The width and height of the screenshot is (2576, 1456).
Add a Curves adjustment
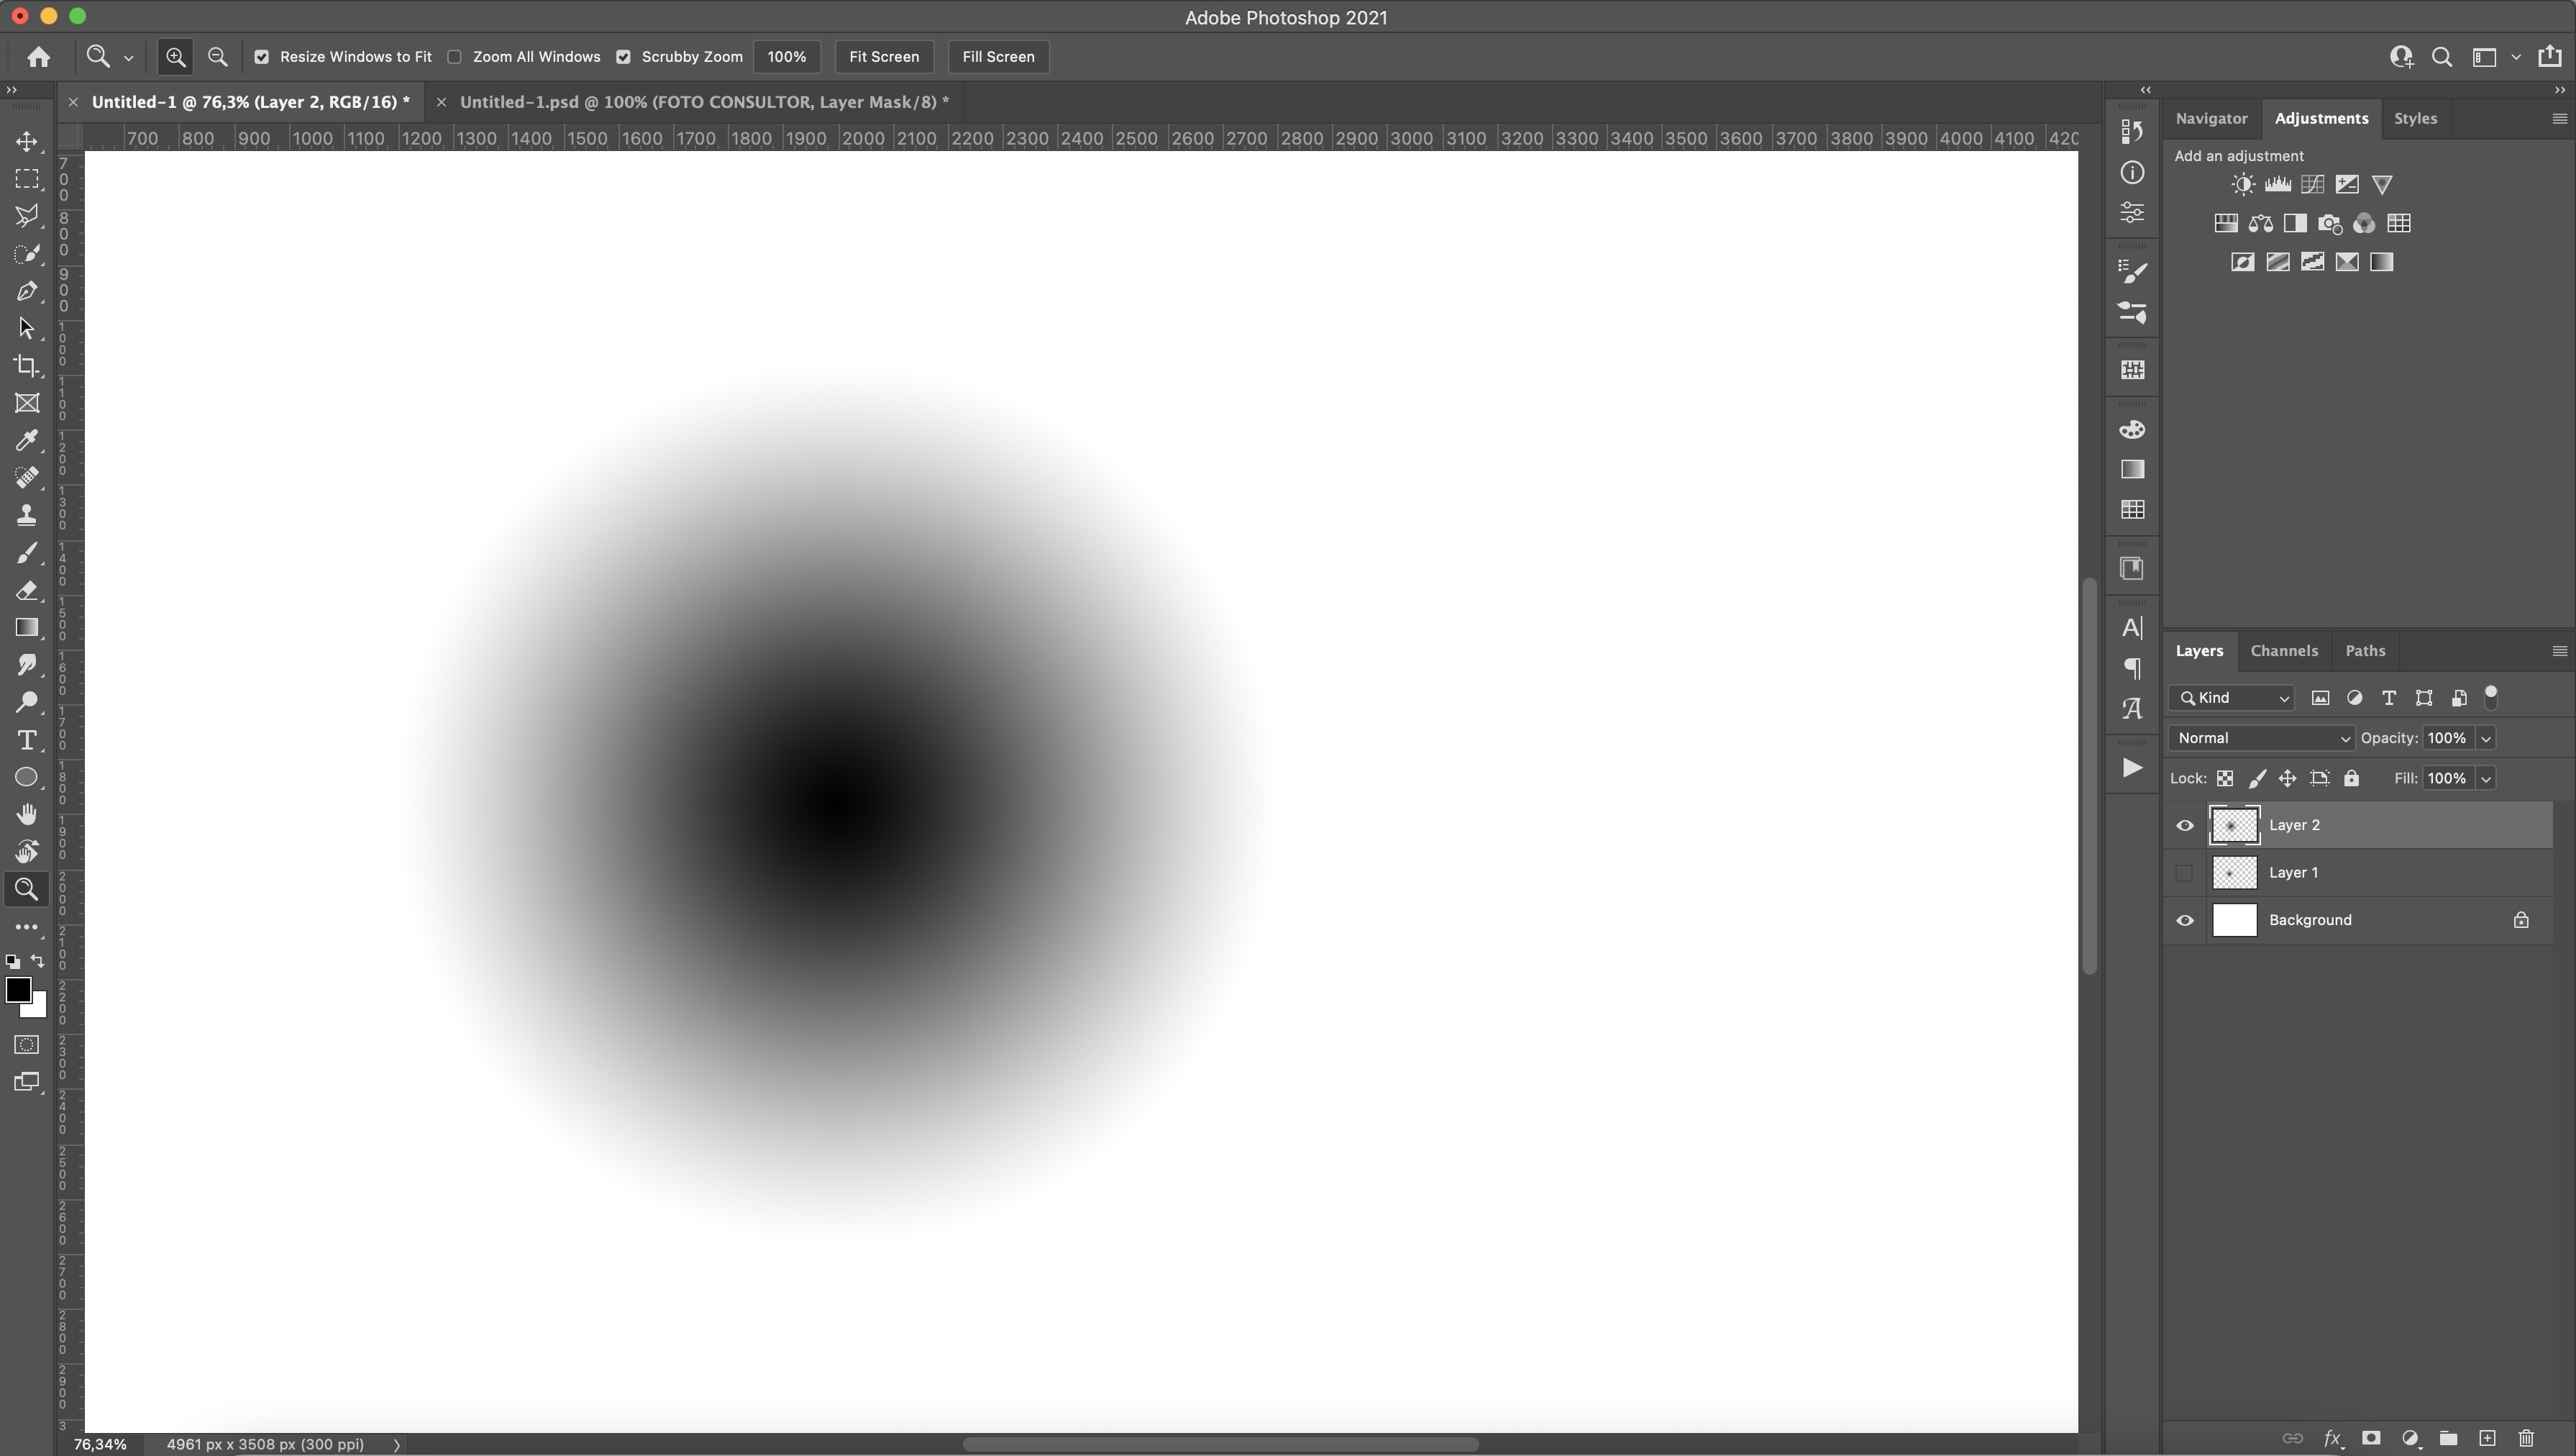point(2312,184)
